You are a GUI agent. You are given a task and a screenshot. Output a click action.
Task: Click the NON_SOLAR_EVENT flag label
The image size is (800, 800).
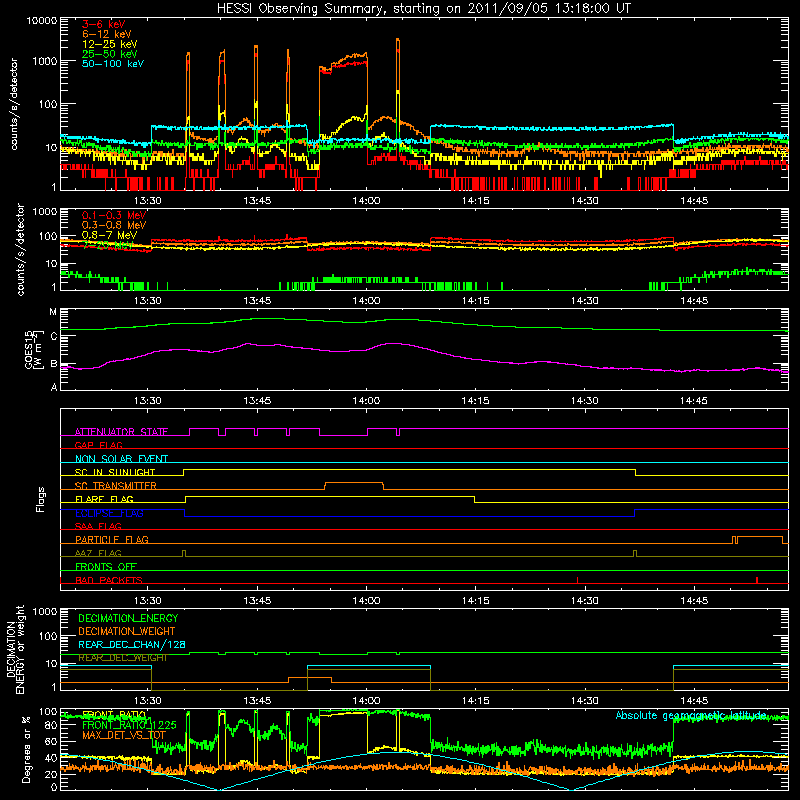[121, 459]
